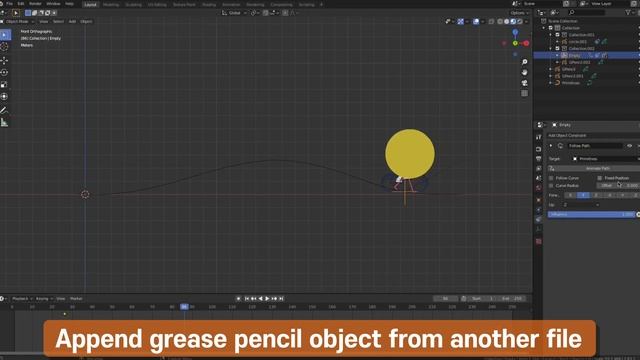Select the Cursor tool in toolbar
Viewport: 640px width, 360px height.
4,47
